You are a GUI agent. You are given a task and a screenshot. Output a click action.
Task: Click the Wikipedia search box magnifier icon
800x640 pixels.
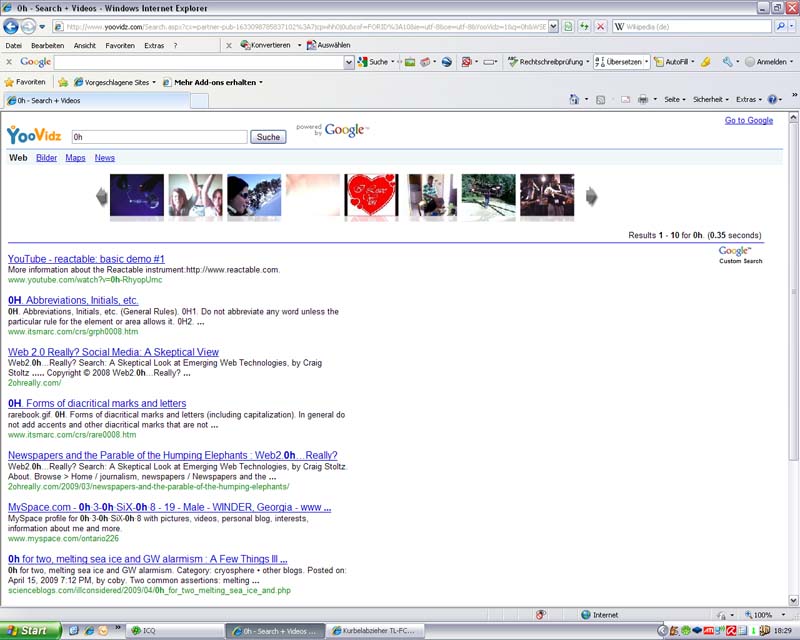pos(781,27)
